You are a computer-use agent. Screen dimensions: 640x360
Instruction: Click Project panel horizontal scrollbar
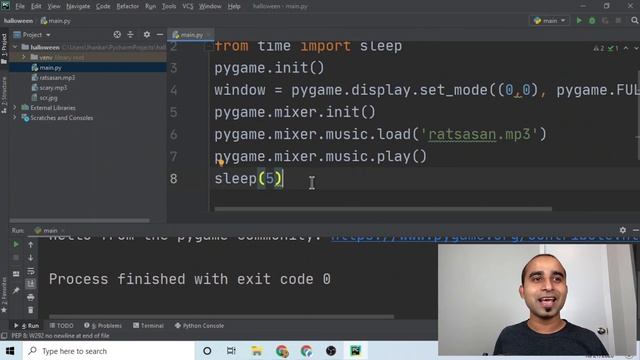79,220
